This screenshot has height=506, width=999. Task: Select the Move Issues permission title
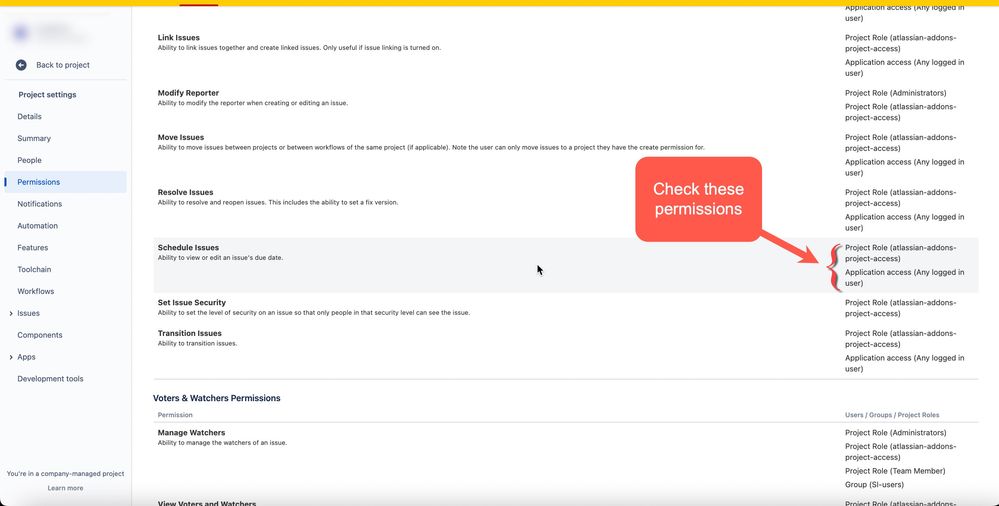[x=181, y=137]
